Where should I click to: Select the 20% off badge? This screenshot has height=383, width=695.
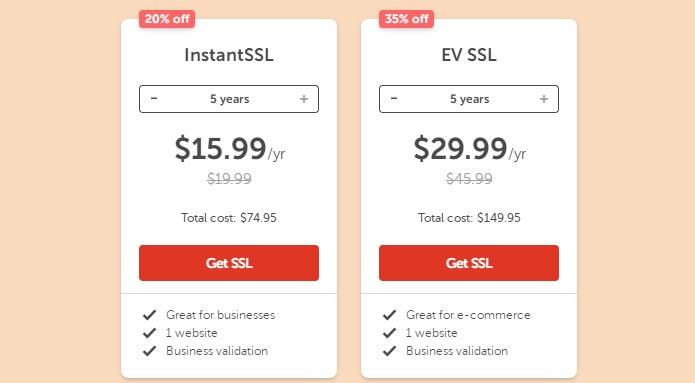pos(167,19)
